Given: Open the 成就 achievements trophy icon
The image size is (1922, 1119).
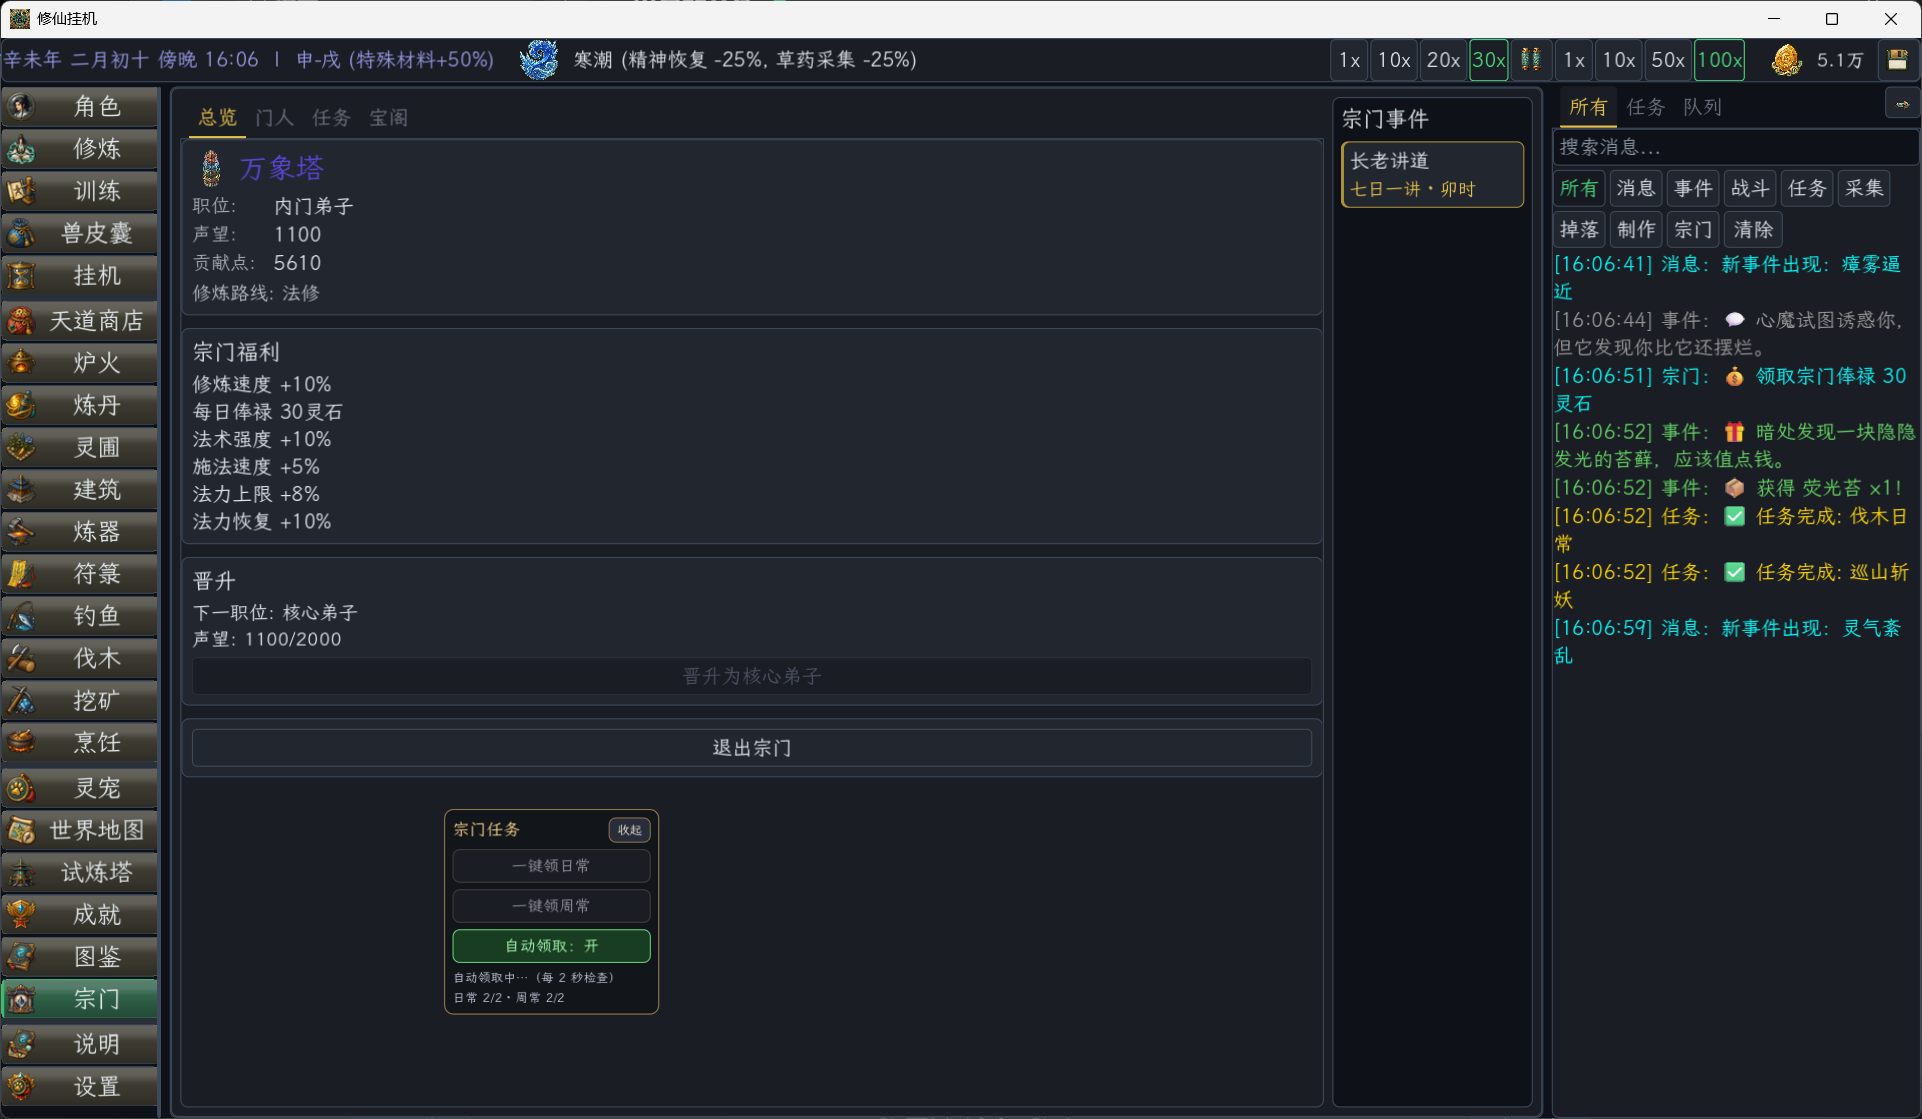Looking at the screenshot, I should tap(22, 914).
